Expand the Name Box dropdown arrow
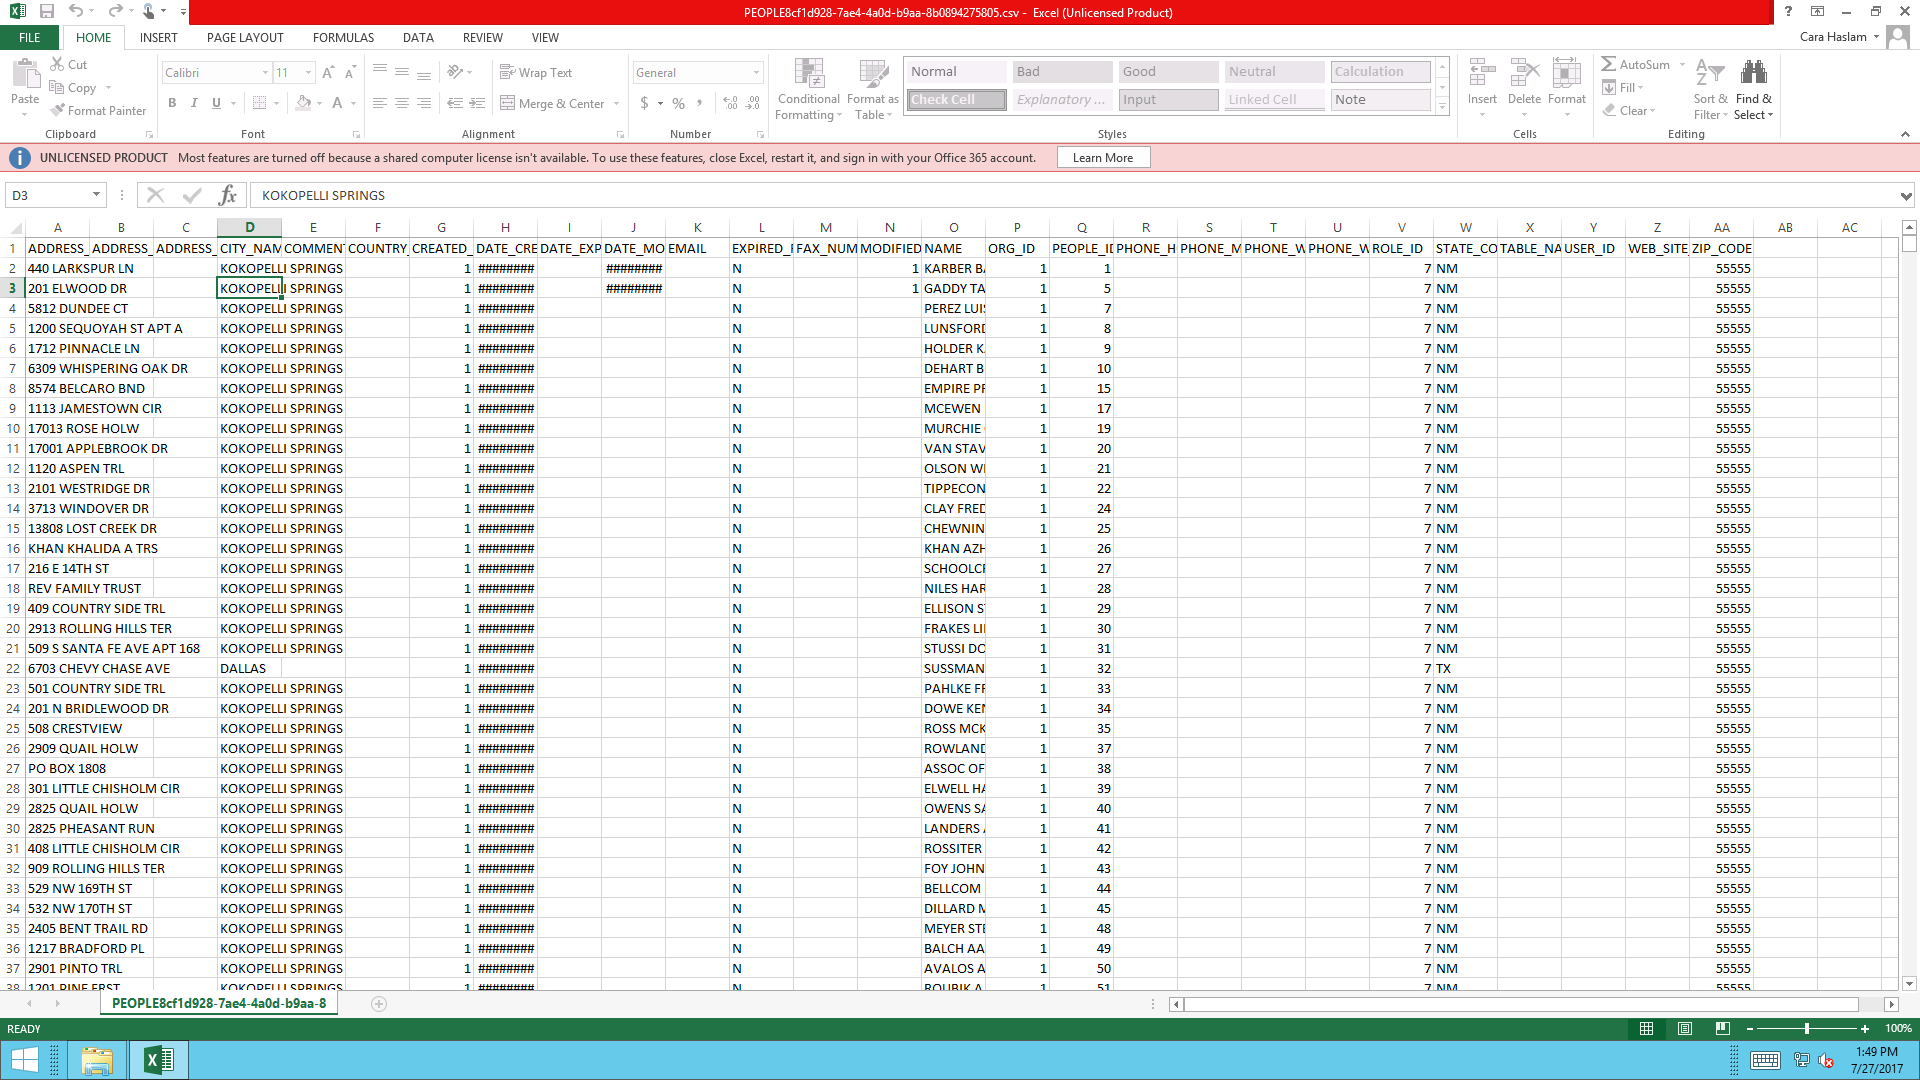The width and height of the screenshot is (1920, 1080). pos(96,195)
